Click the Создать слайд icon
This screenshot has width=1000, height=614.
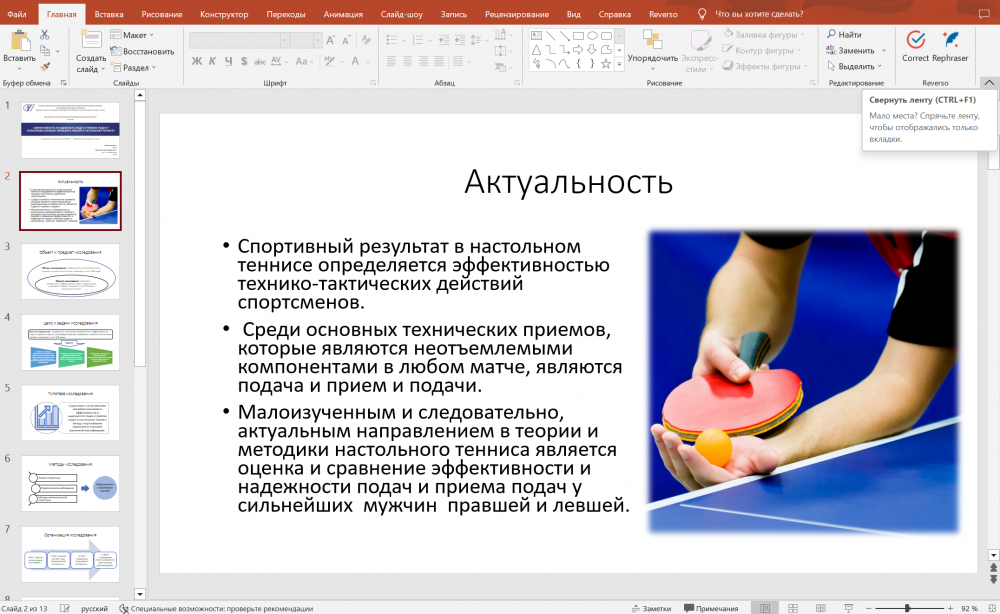click(91, 40)
